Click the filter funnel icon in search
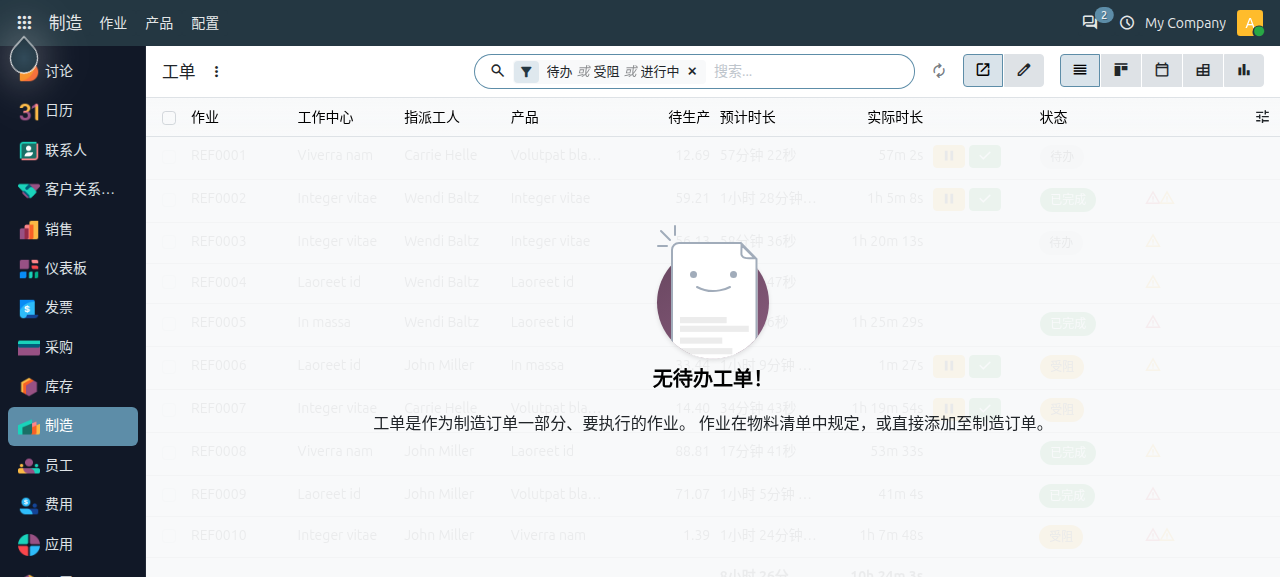The width and height of the screenshot is (1280, 577). (526, 71)
